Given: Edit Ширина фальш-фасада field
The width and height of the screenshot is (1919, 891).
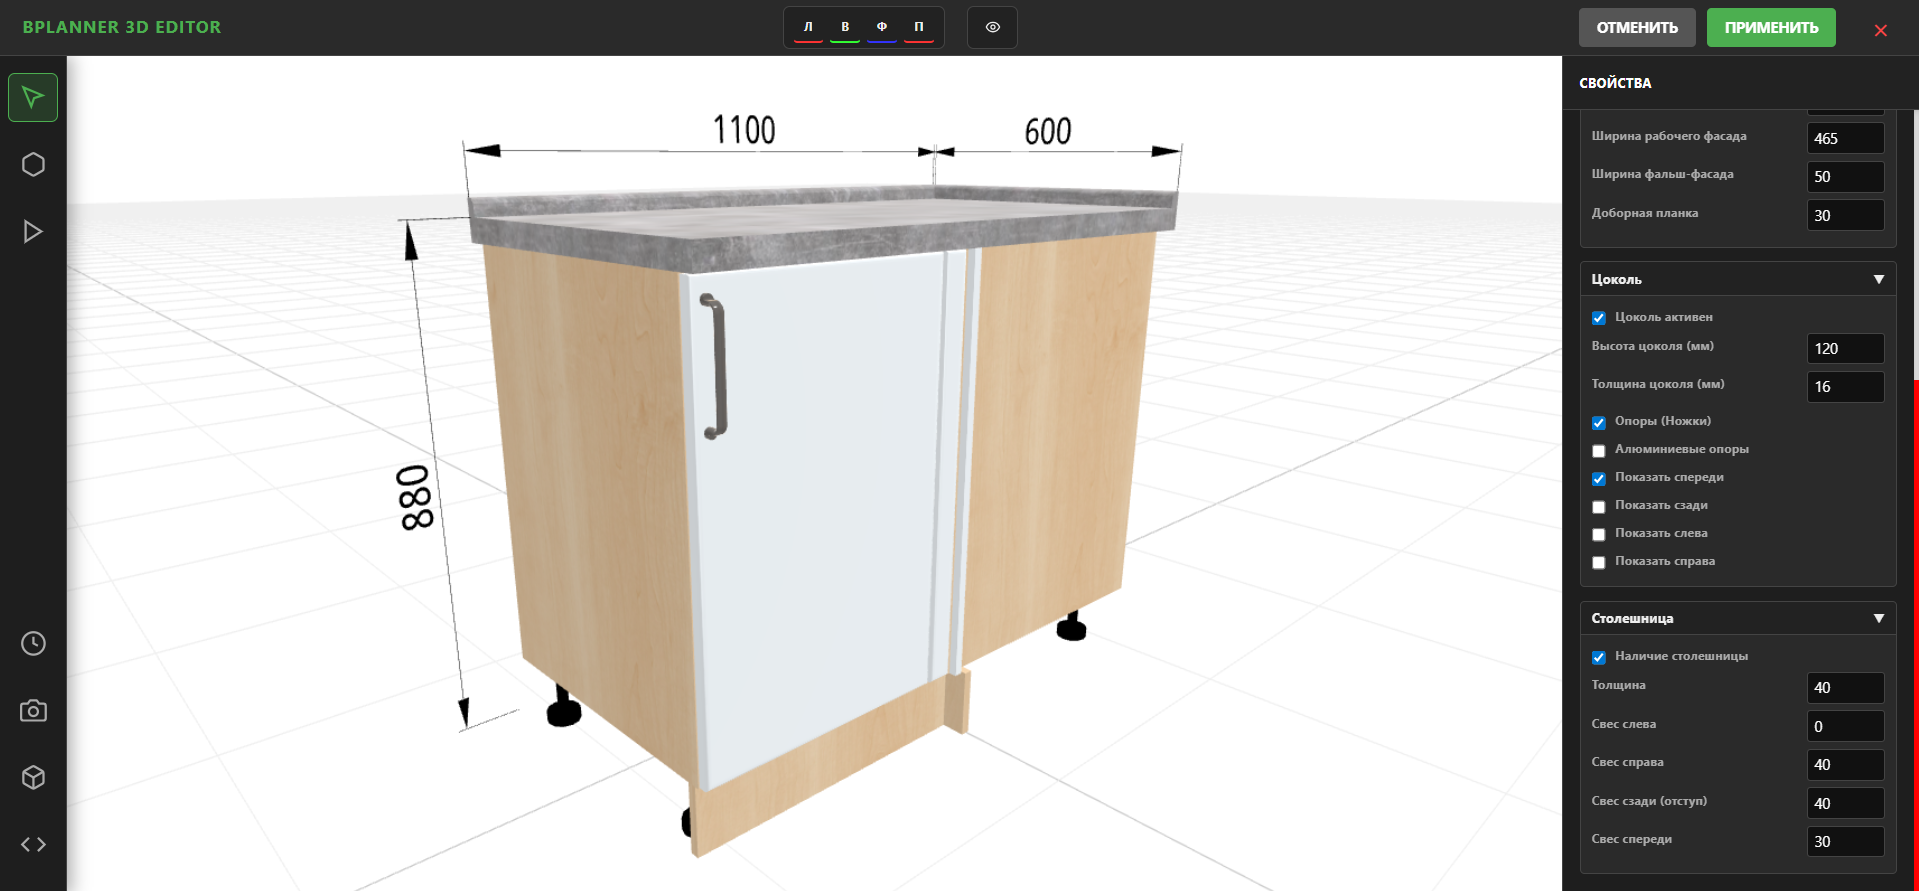Looking at the screenshot, I should (x=1845, y=176).
